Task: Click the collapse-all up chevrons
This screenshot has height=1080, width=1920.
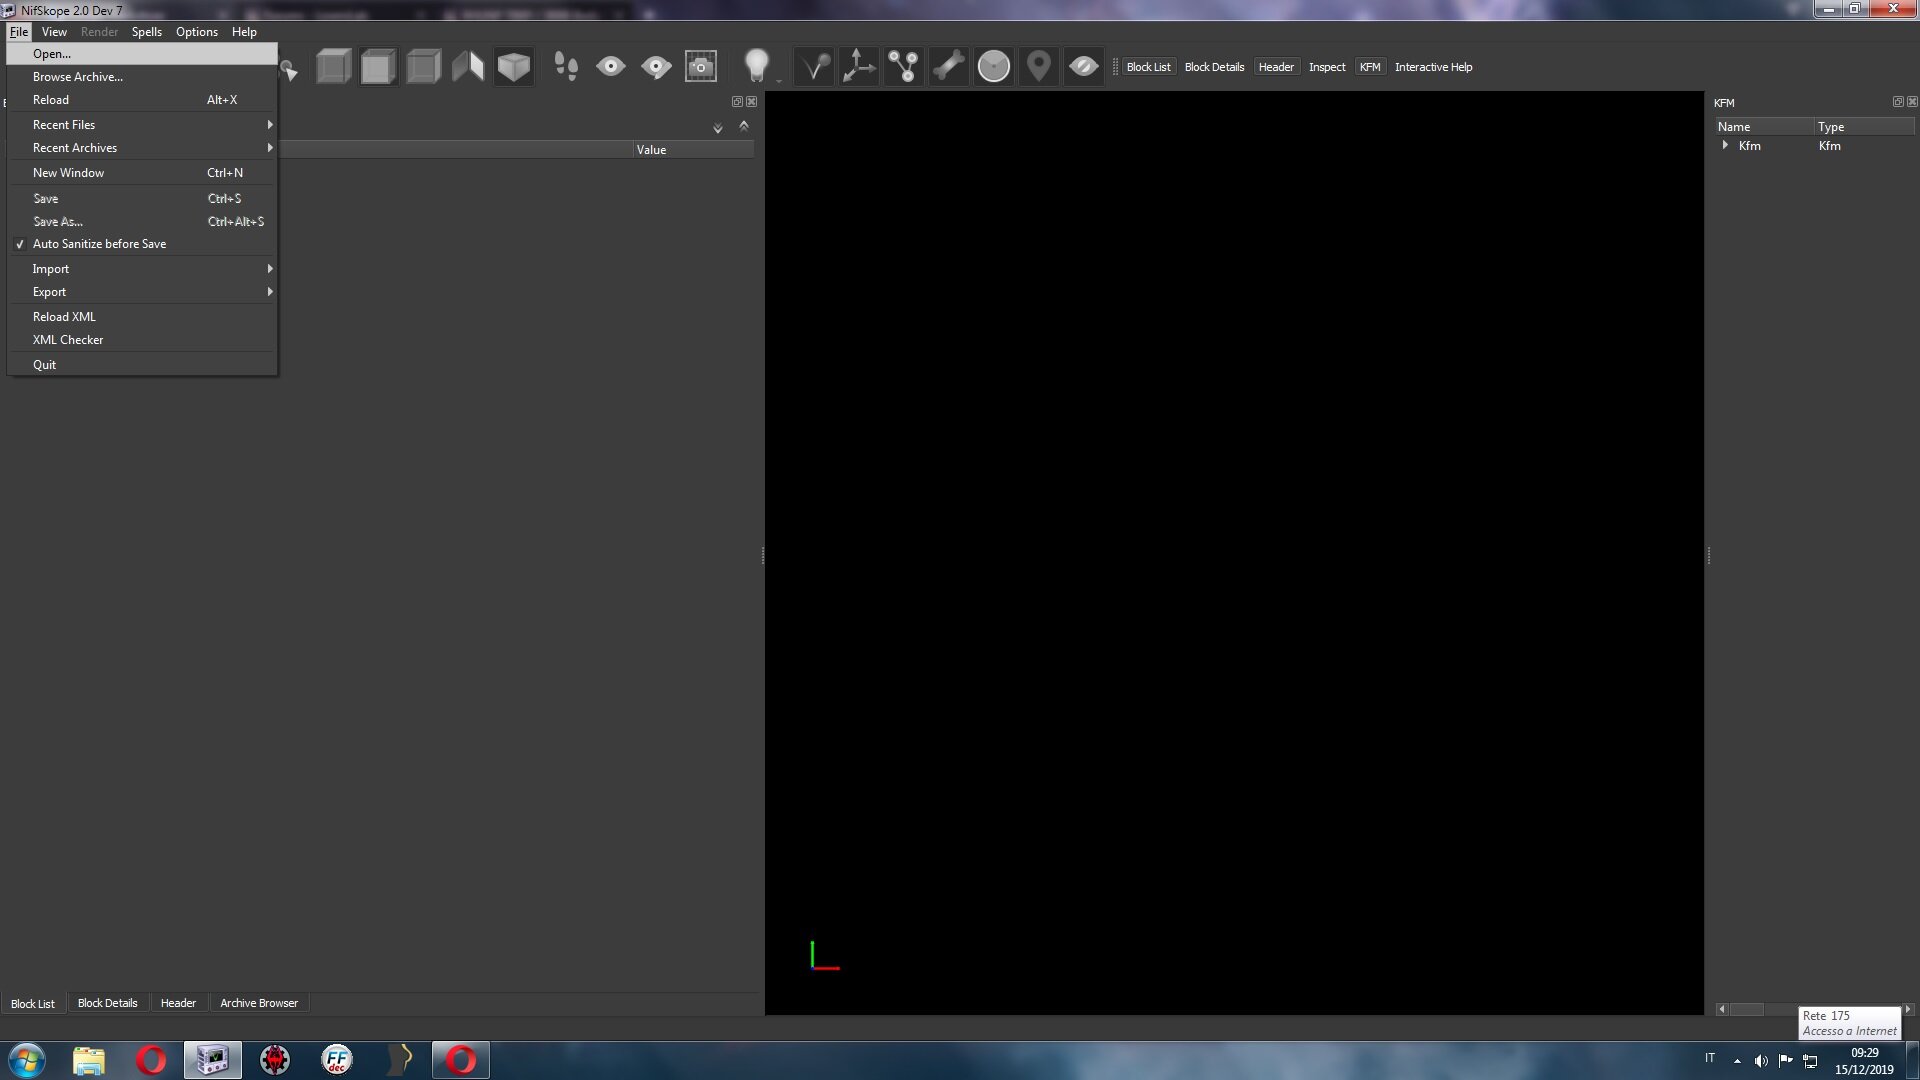Action: pos(743,126)
